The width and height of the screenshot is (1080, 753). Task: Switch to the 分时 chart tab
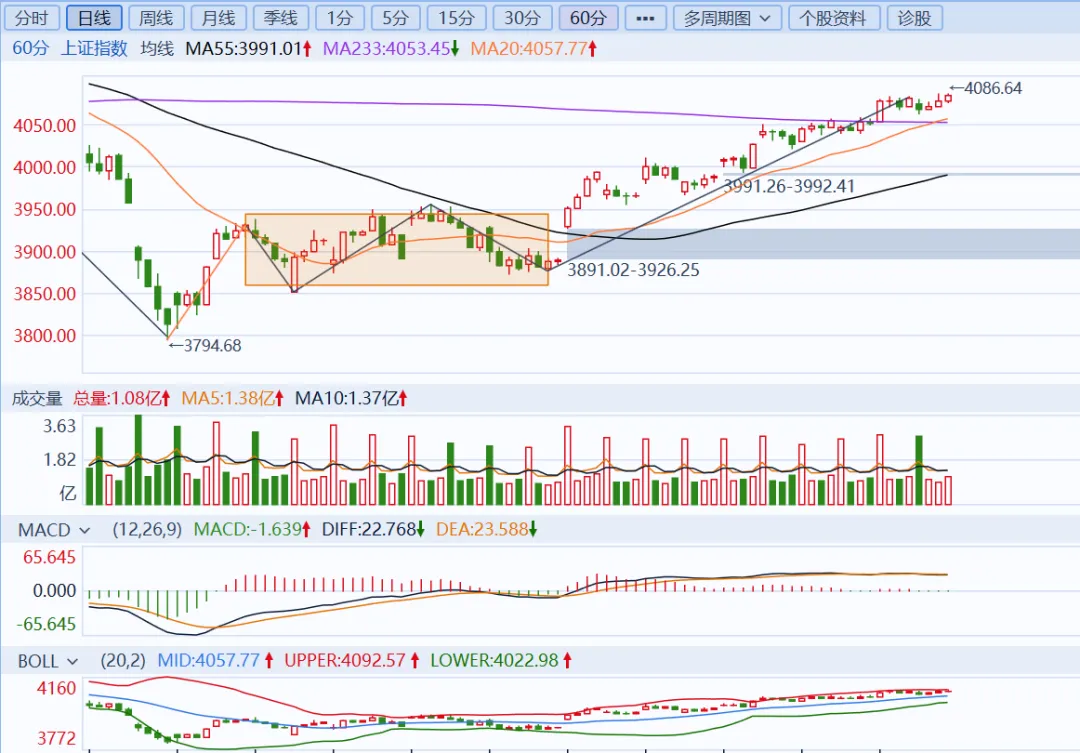click(x=32, y=18)
